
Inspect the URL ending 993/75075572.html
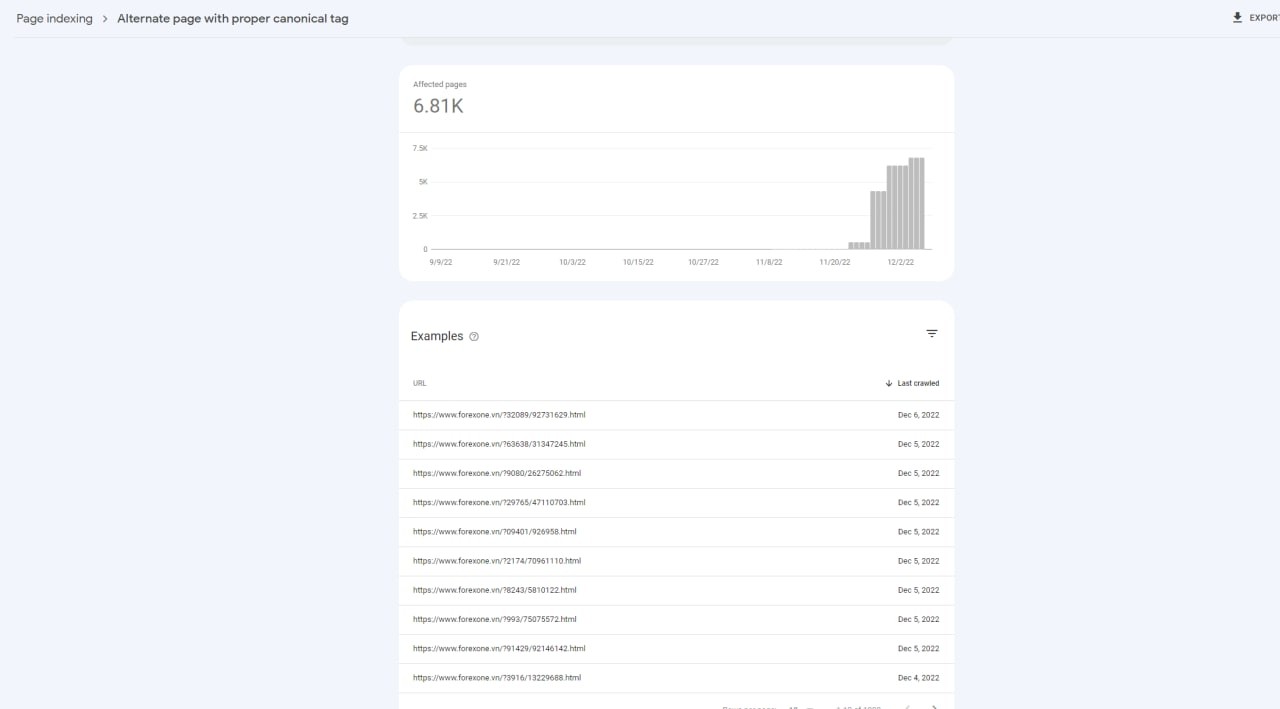tap(495, 619)
